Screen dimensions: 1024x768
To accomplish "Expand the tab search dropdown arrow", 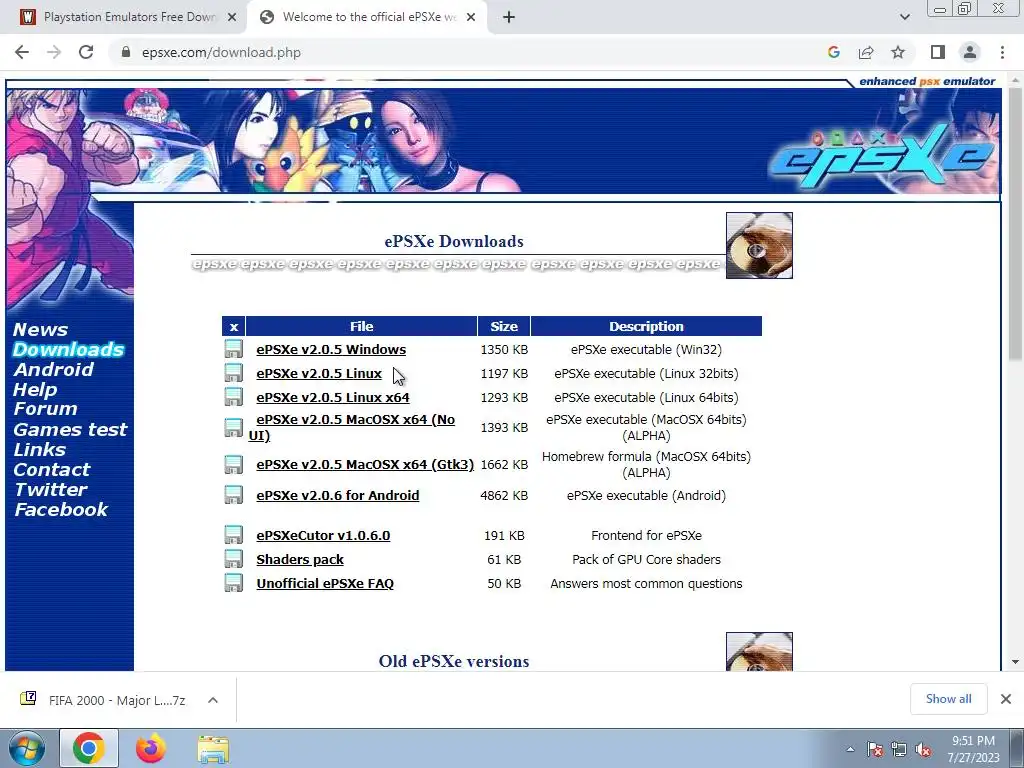I will coord(904,18).
